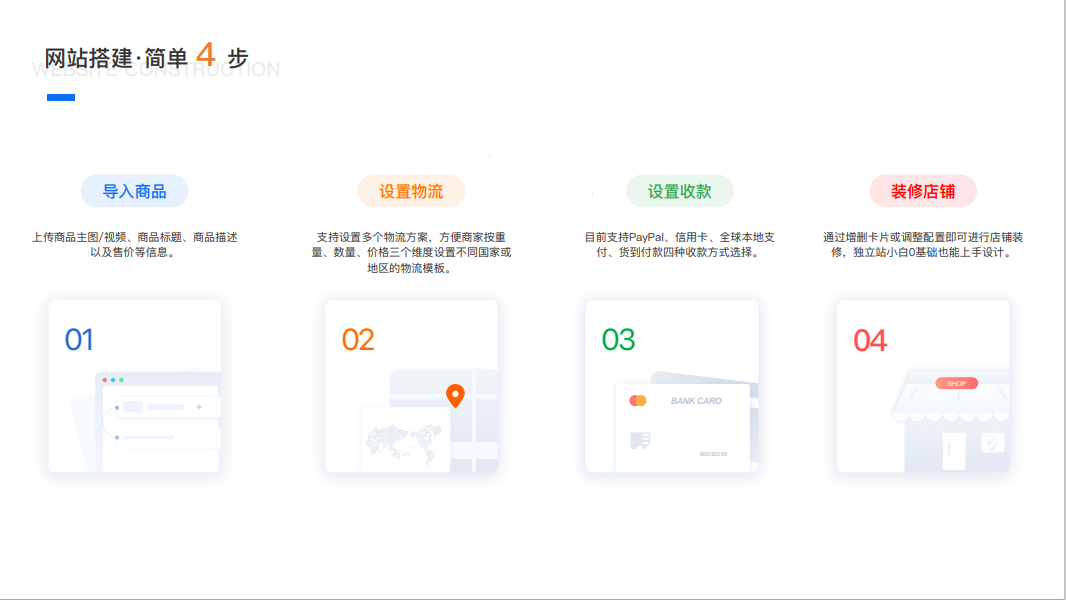The image size is (1066, 600).
Task: Click the 设置物流 pill label
Action: pyautogui.click(x=411, y=191)
